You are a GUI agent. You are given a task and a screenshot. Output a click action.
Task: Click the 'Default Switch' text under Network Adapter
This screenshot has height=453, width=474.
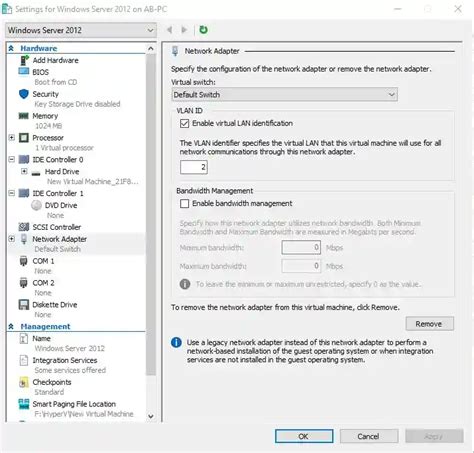(57, 249)
